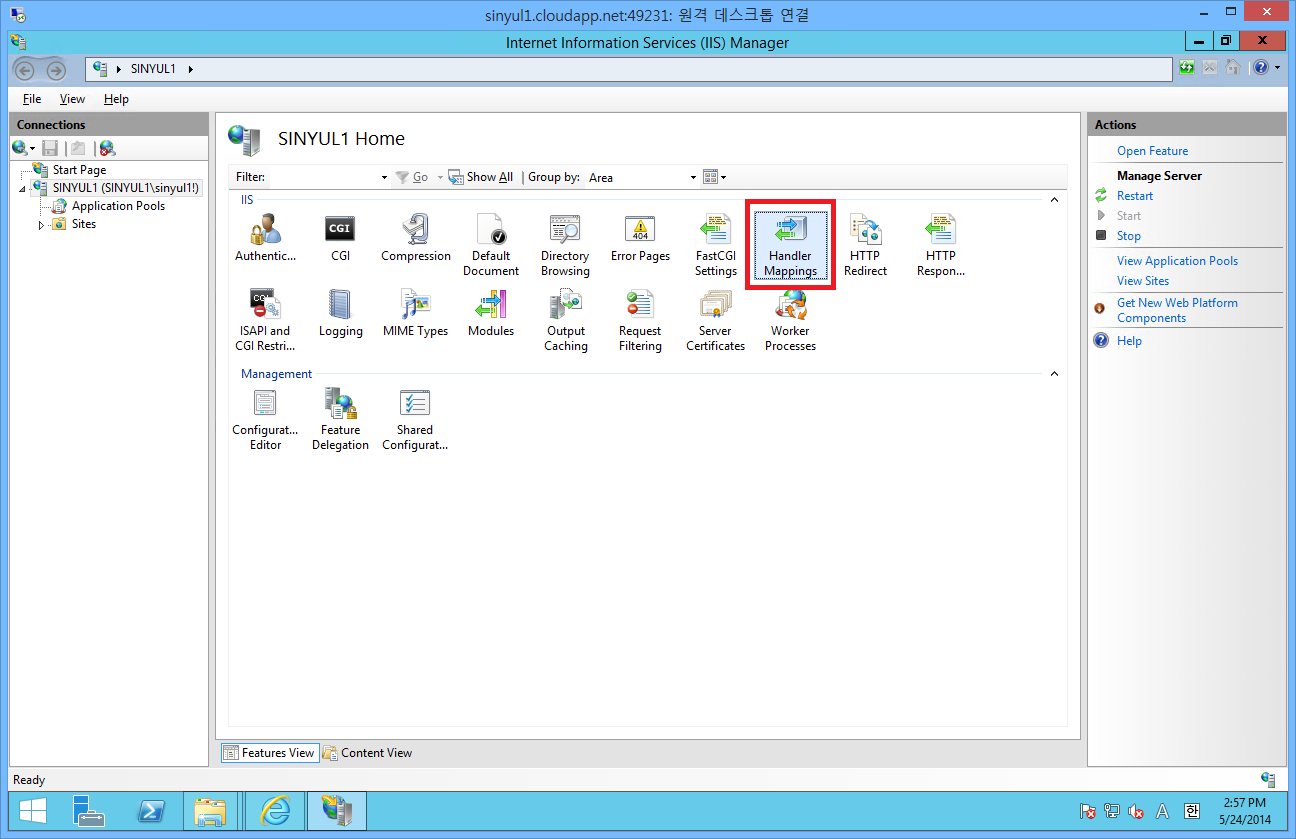This screenshot has width=1296, height=839.
Task: Open the Default Document feature
Action: [x=491, y=245]
